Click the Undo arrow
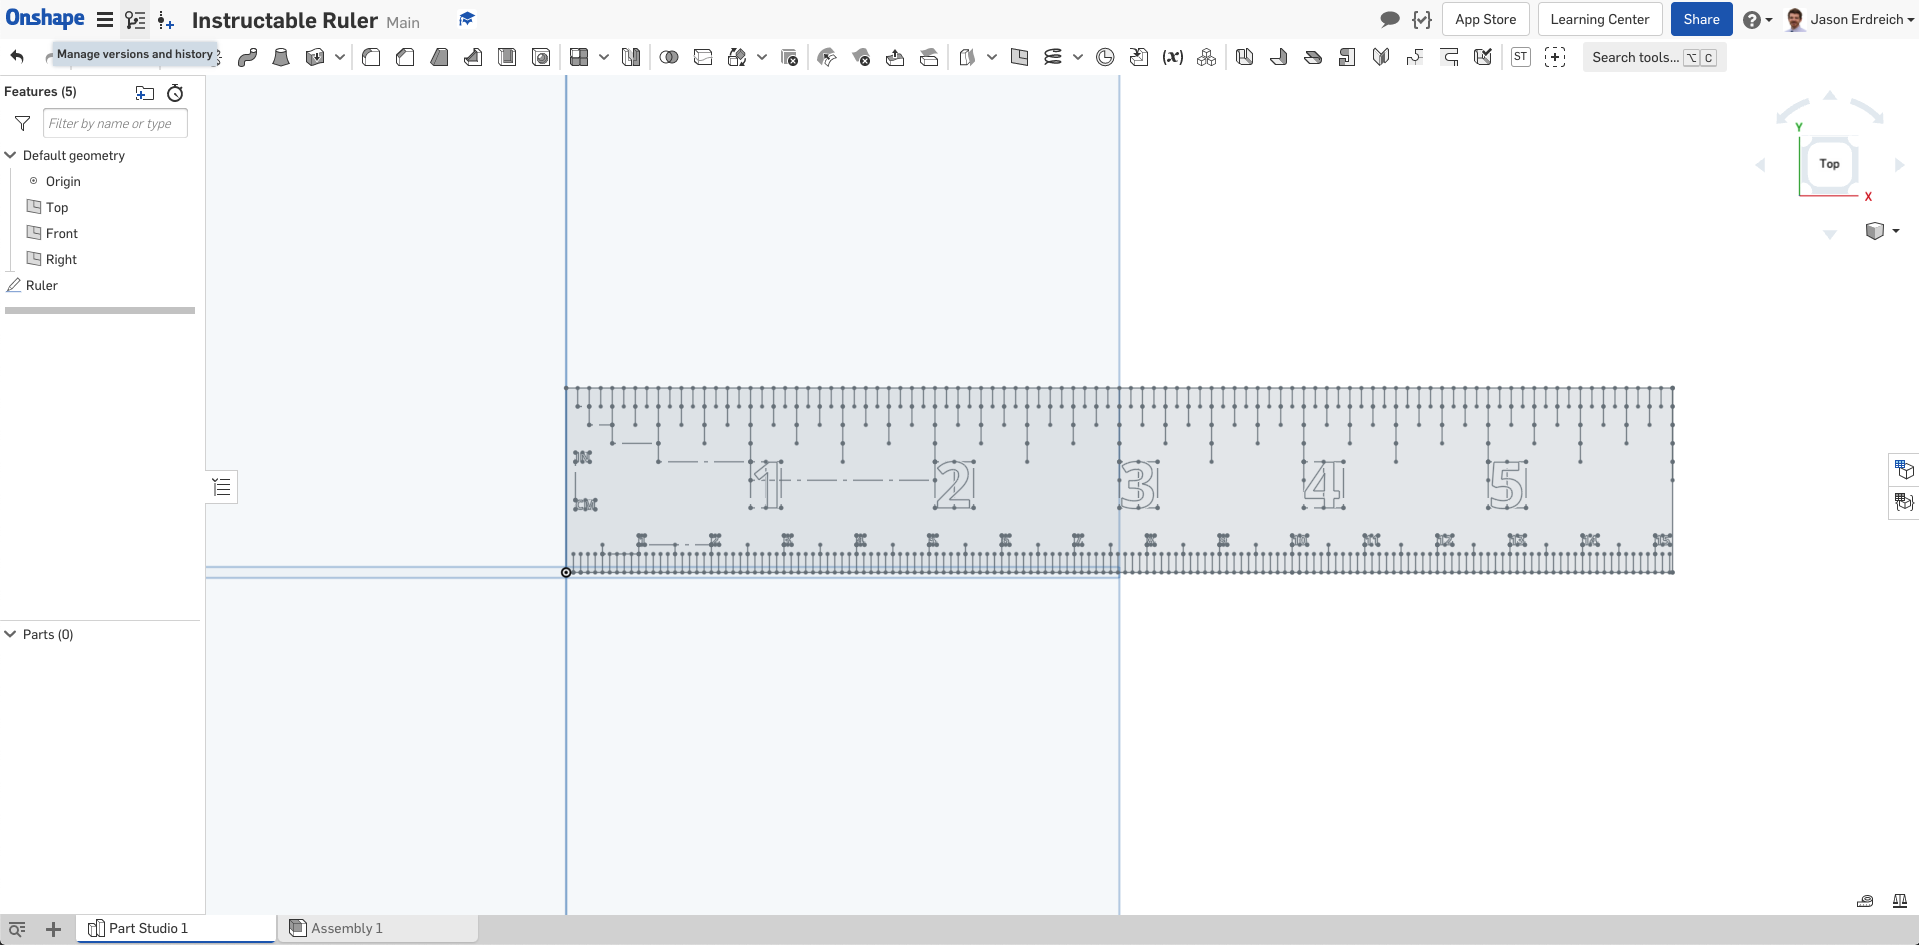The width and height of the screenshot is (1919, 945). point(16,56)
